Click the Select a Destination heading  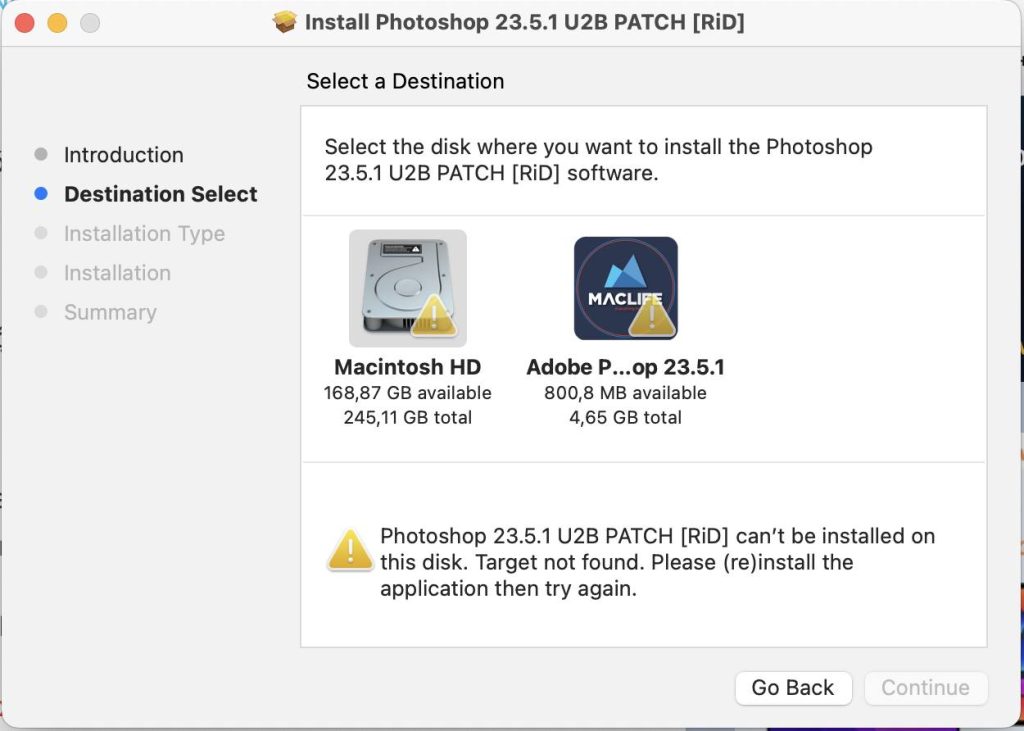(x=404, y=81)
